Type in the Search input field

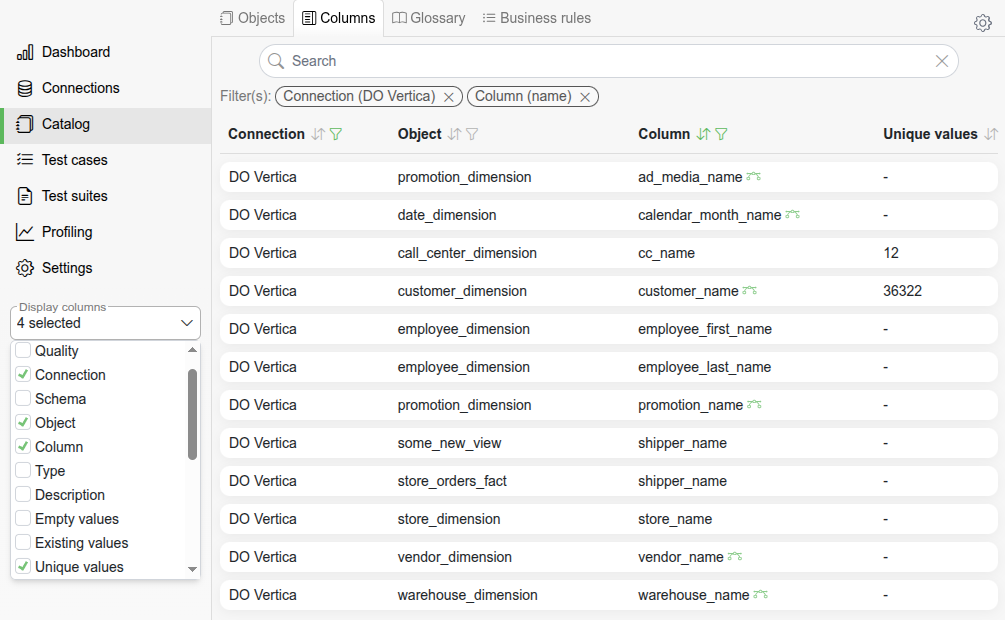coord(600,61)
